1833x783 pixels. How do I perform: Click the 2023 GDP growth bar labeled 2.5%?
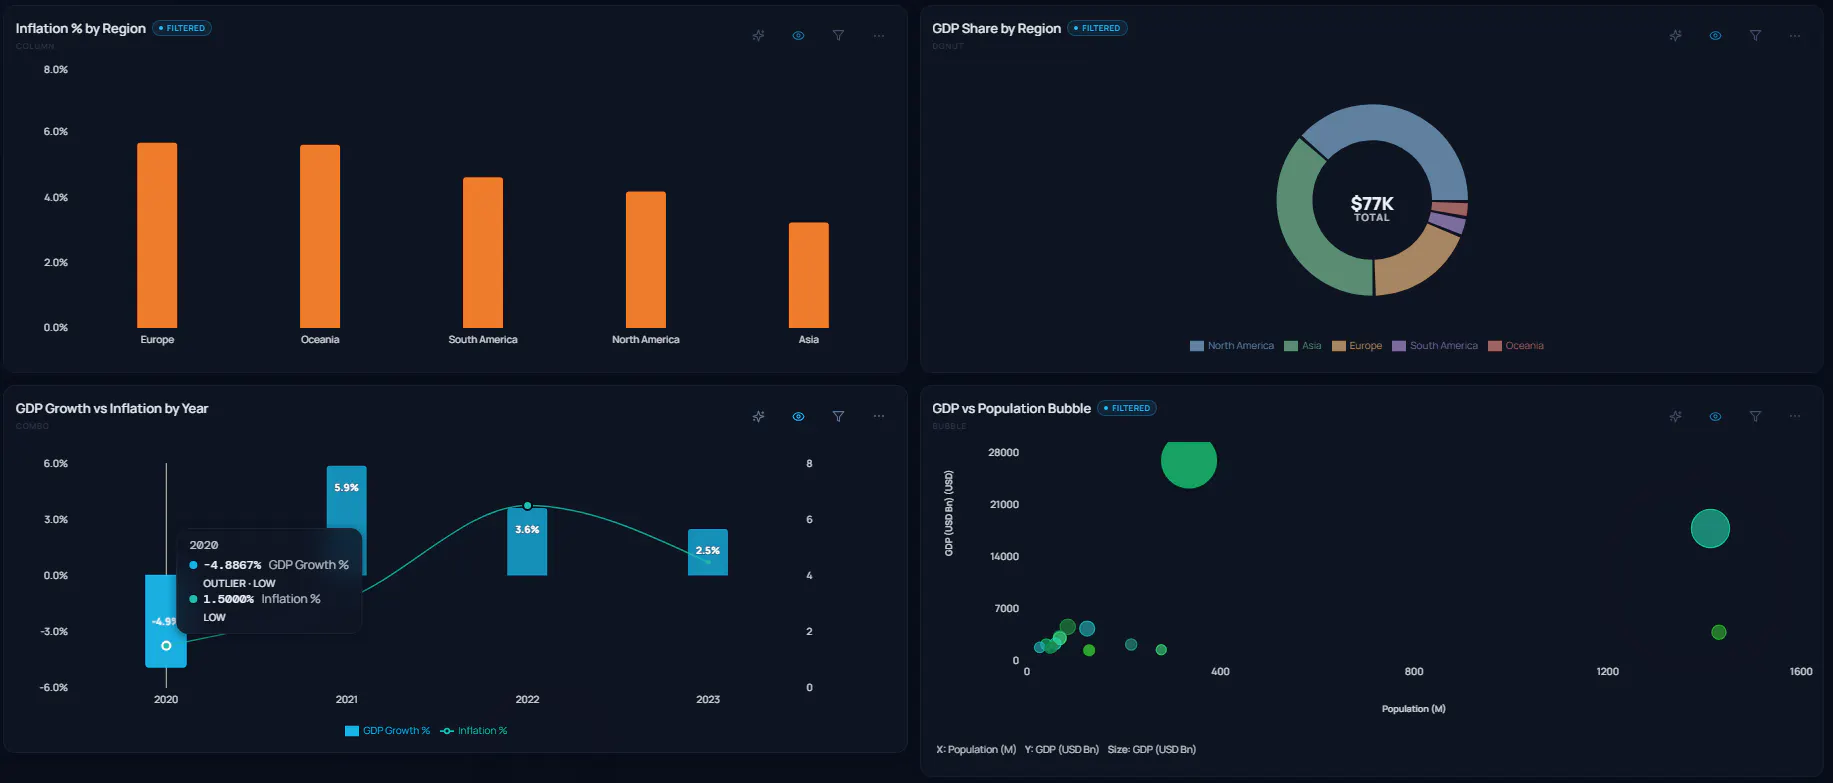coord(708,552)
